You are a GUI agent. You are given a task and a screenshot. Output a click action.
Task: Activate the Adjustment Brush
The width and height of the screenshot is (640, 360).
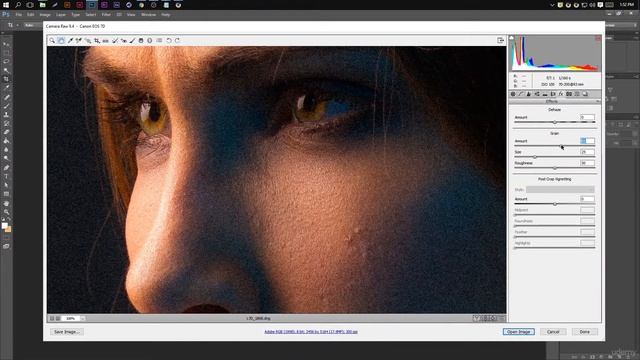click(x=132, y=40)
